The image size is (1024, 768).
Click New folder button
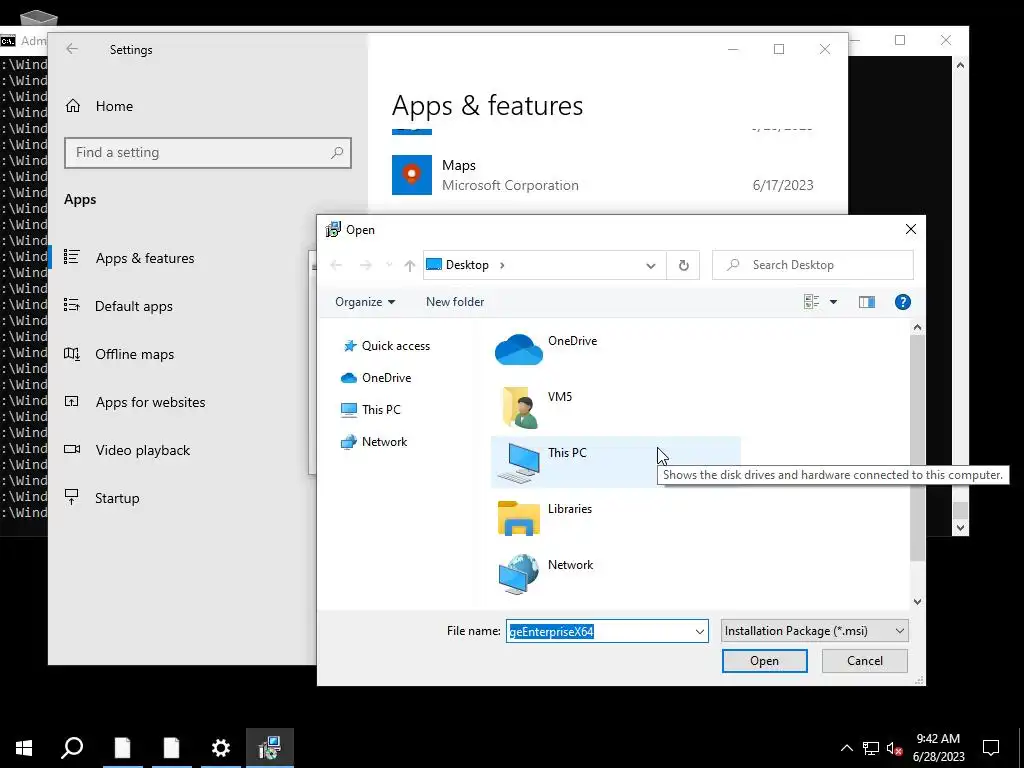tap(455, 302)
